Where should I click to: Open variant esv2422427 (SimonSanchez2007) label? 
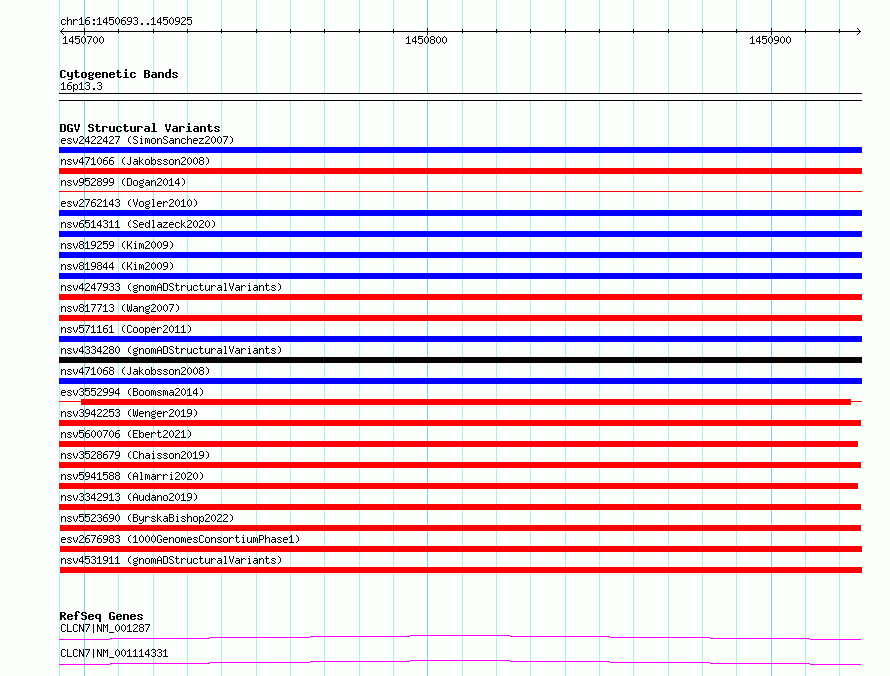147,140
